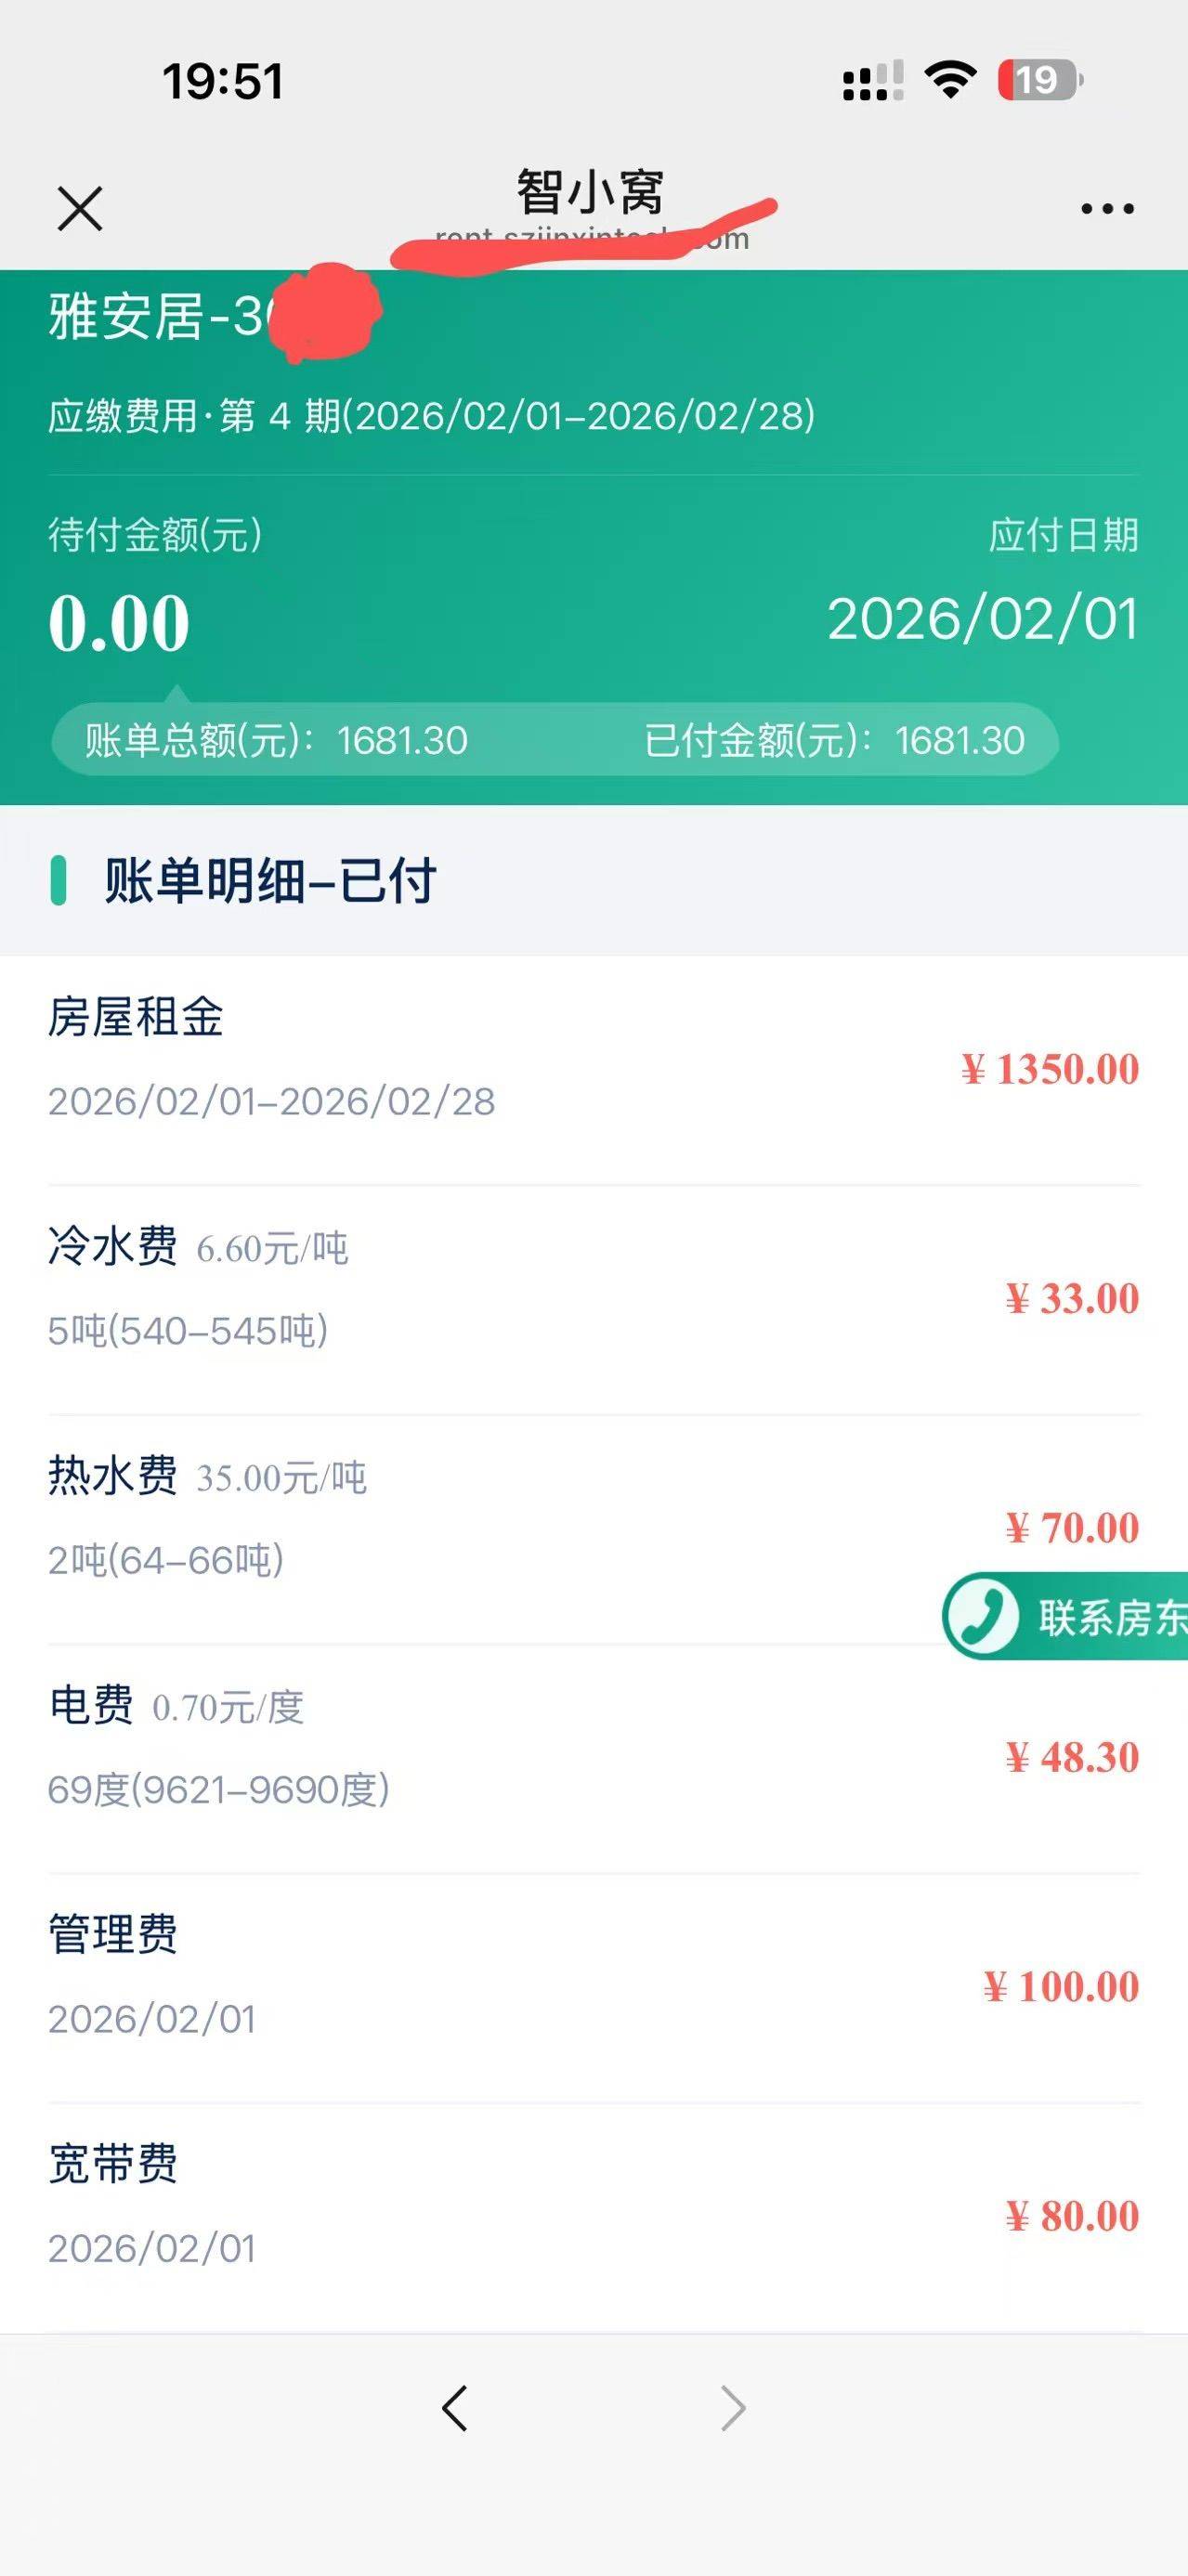The height and width of the screenshot is (2576, 1188).
Task: Tap the 智小窝 page title
Action: point(590,192)
